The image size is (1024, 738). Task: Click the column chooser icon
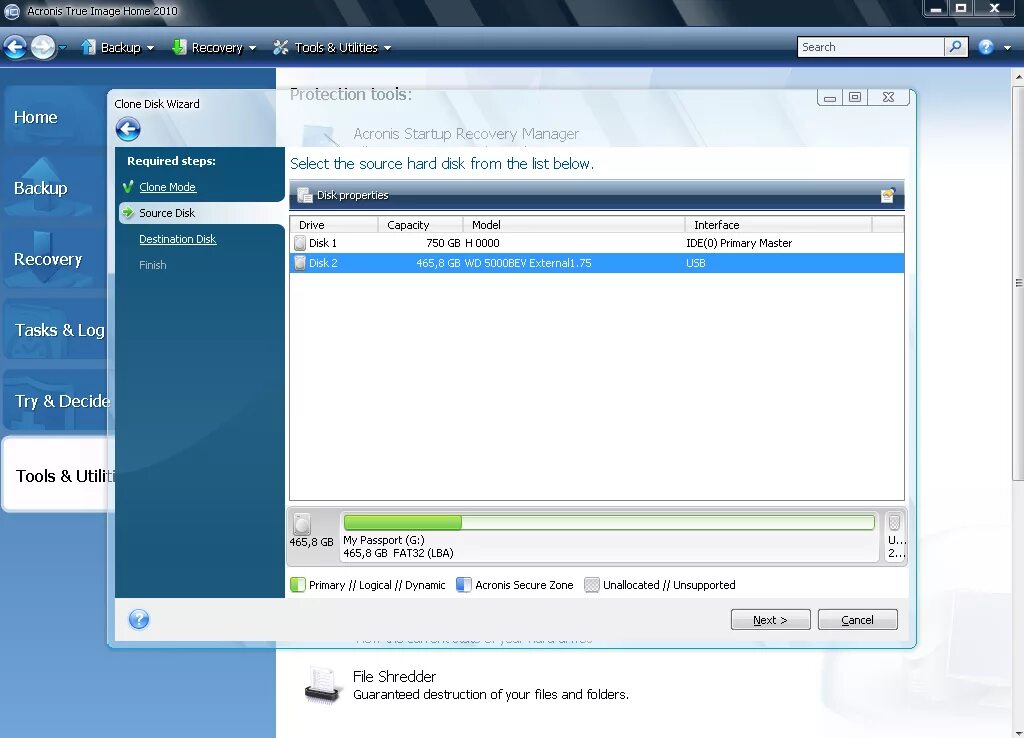coord(888,195)
